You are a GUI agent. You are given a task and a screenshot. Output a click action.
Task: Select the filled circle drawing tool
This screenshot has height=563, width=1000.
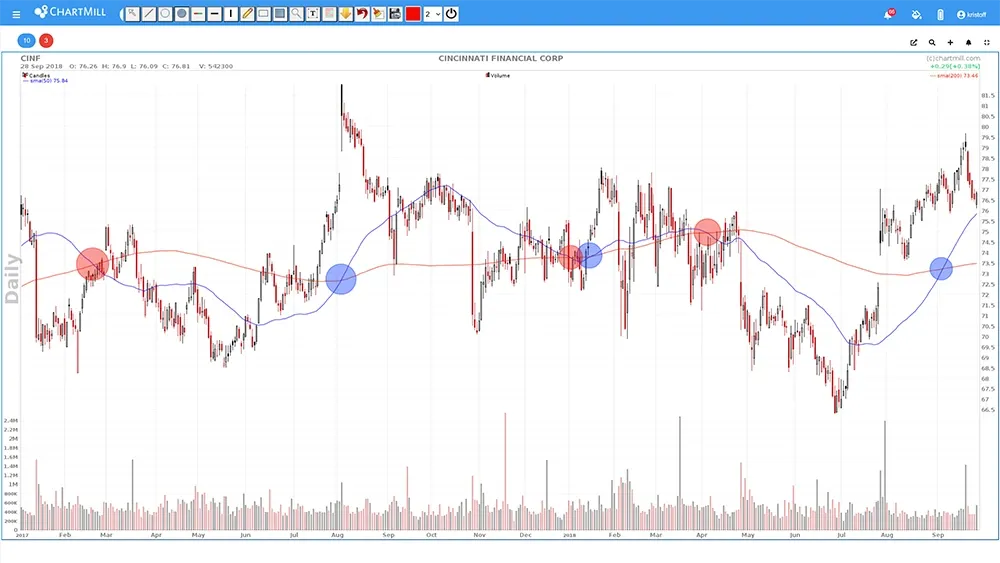pos(182,13)
